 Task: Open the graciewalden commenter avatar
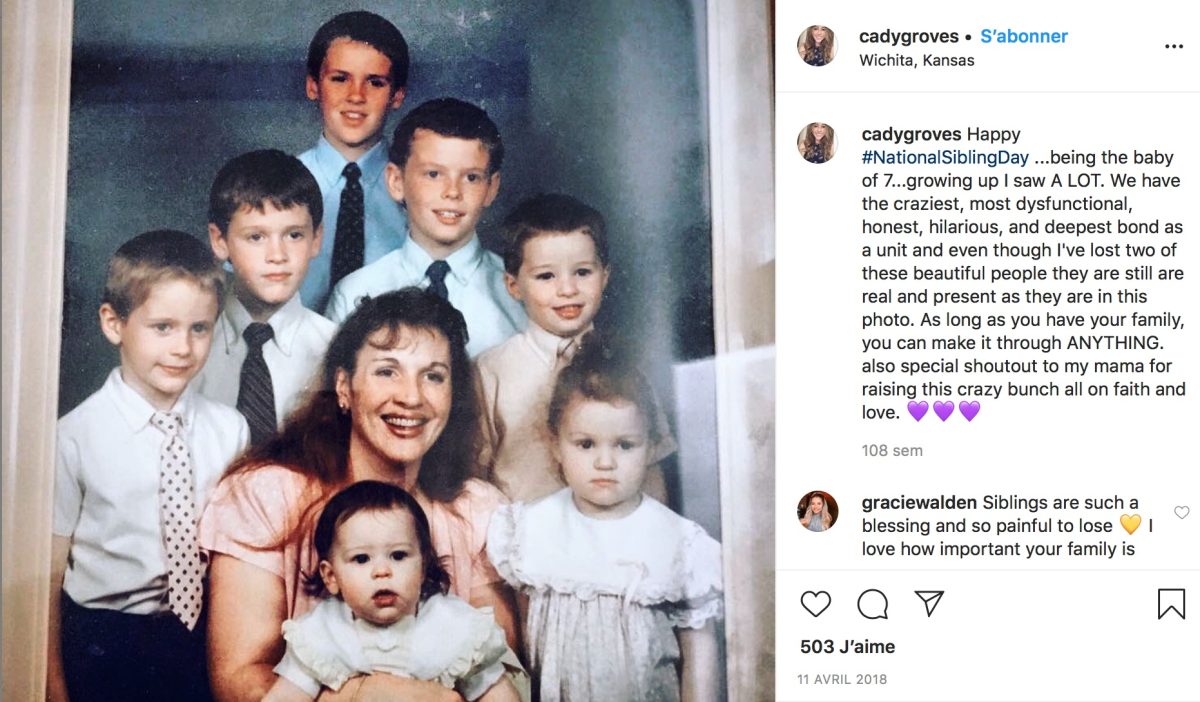(817, 511)
